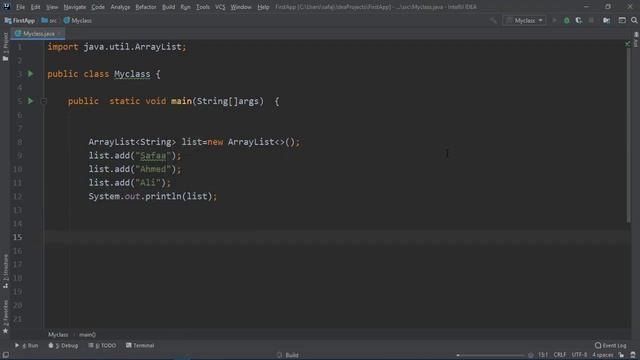Screen dimensions: 640x360
Task: Open the Terminal tool window
Action: point(140,345)
